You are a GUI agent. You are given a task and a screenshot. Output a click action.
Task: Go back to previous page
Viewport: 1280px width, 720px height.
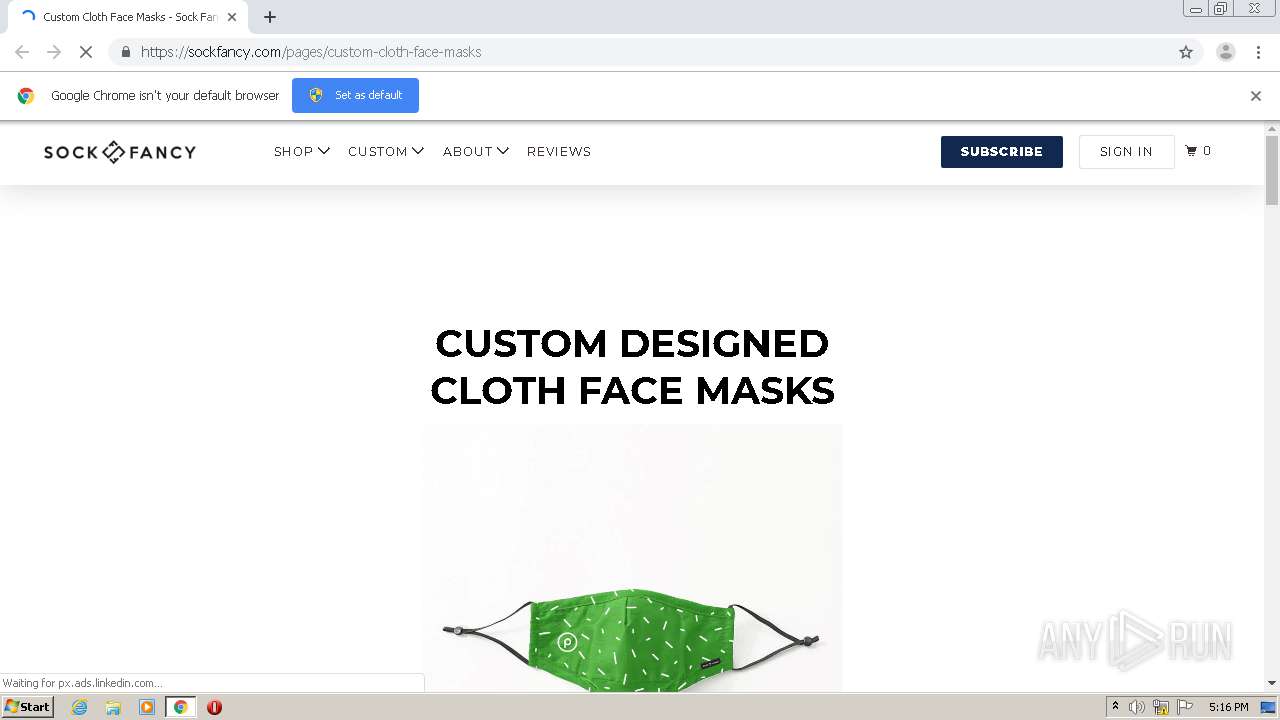coord(22,52)
